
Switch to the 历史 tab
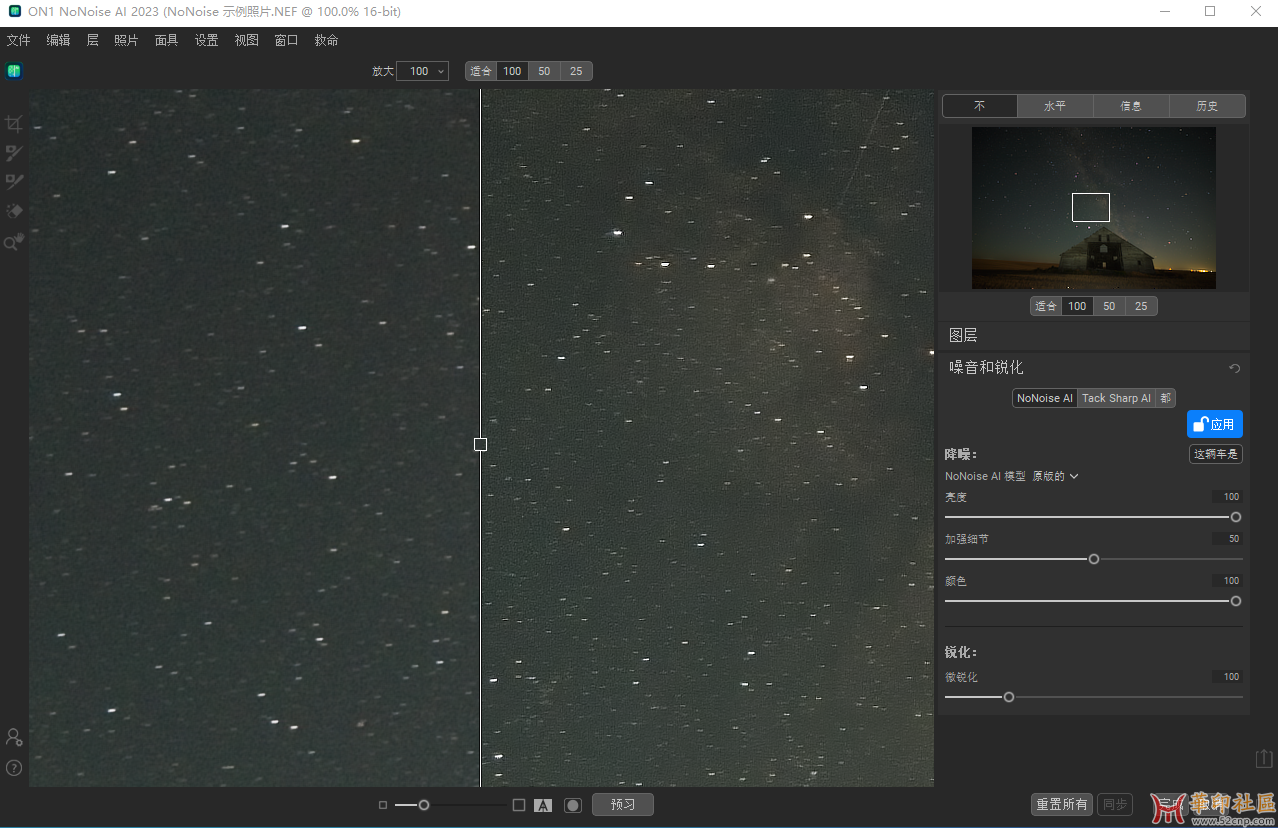pyautogui.click(x=1207, y=106)
